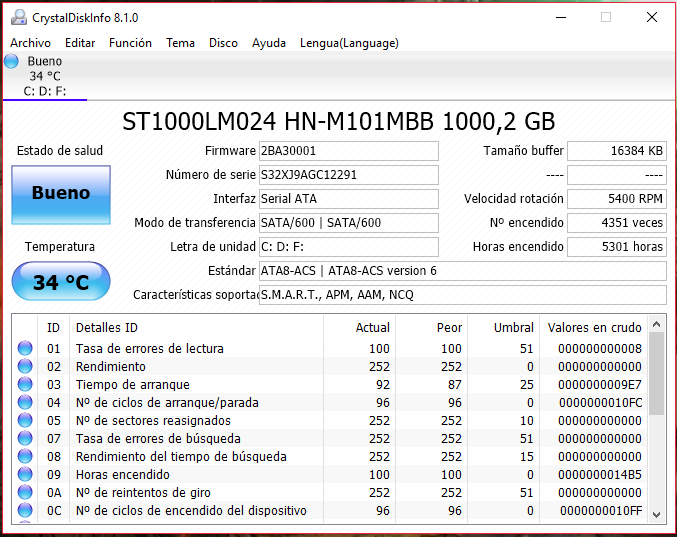Click the Letra de unidad field
The width and height of the screenshot is (677, 537).
348,247
